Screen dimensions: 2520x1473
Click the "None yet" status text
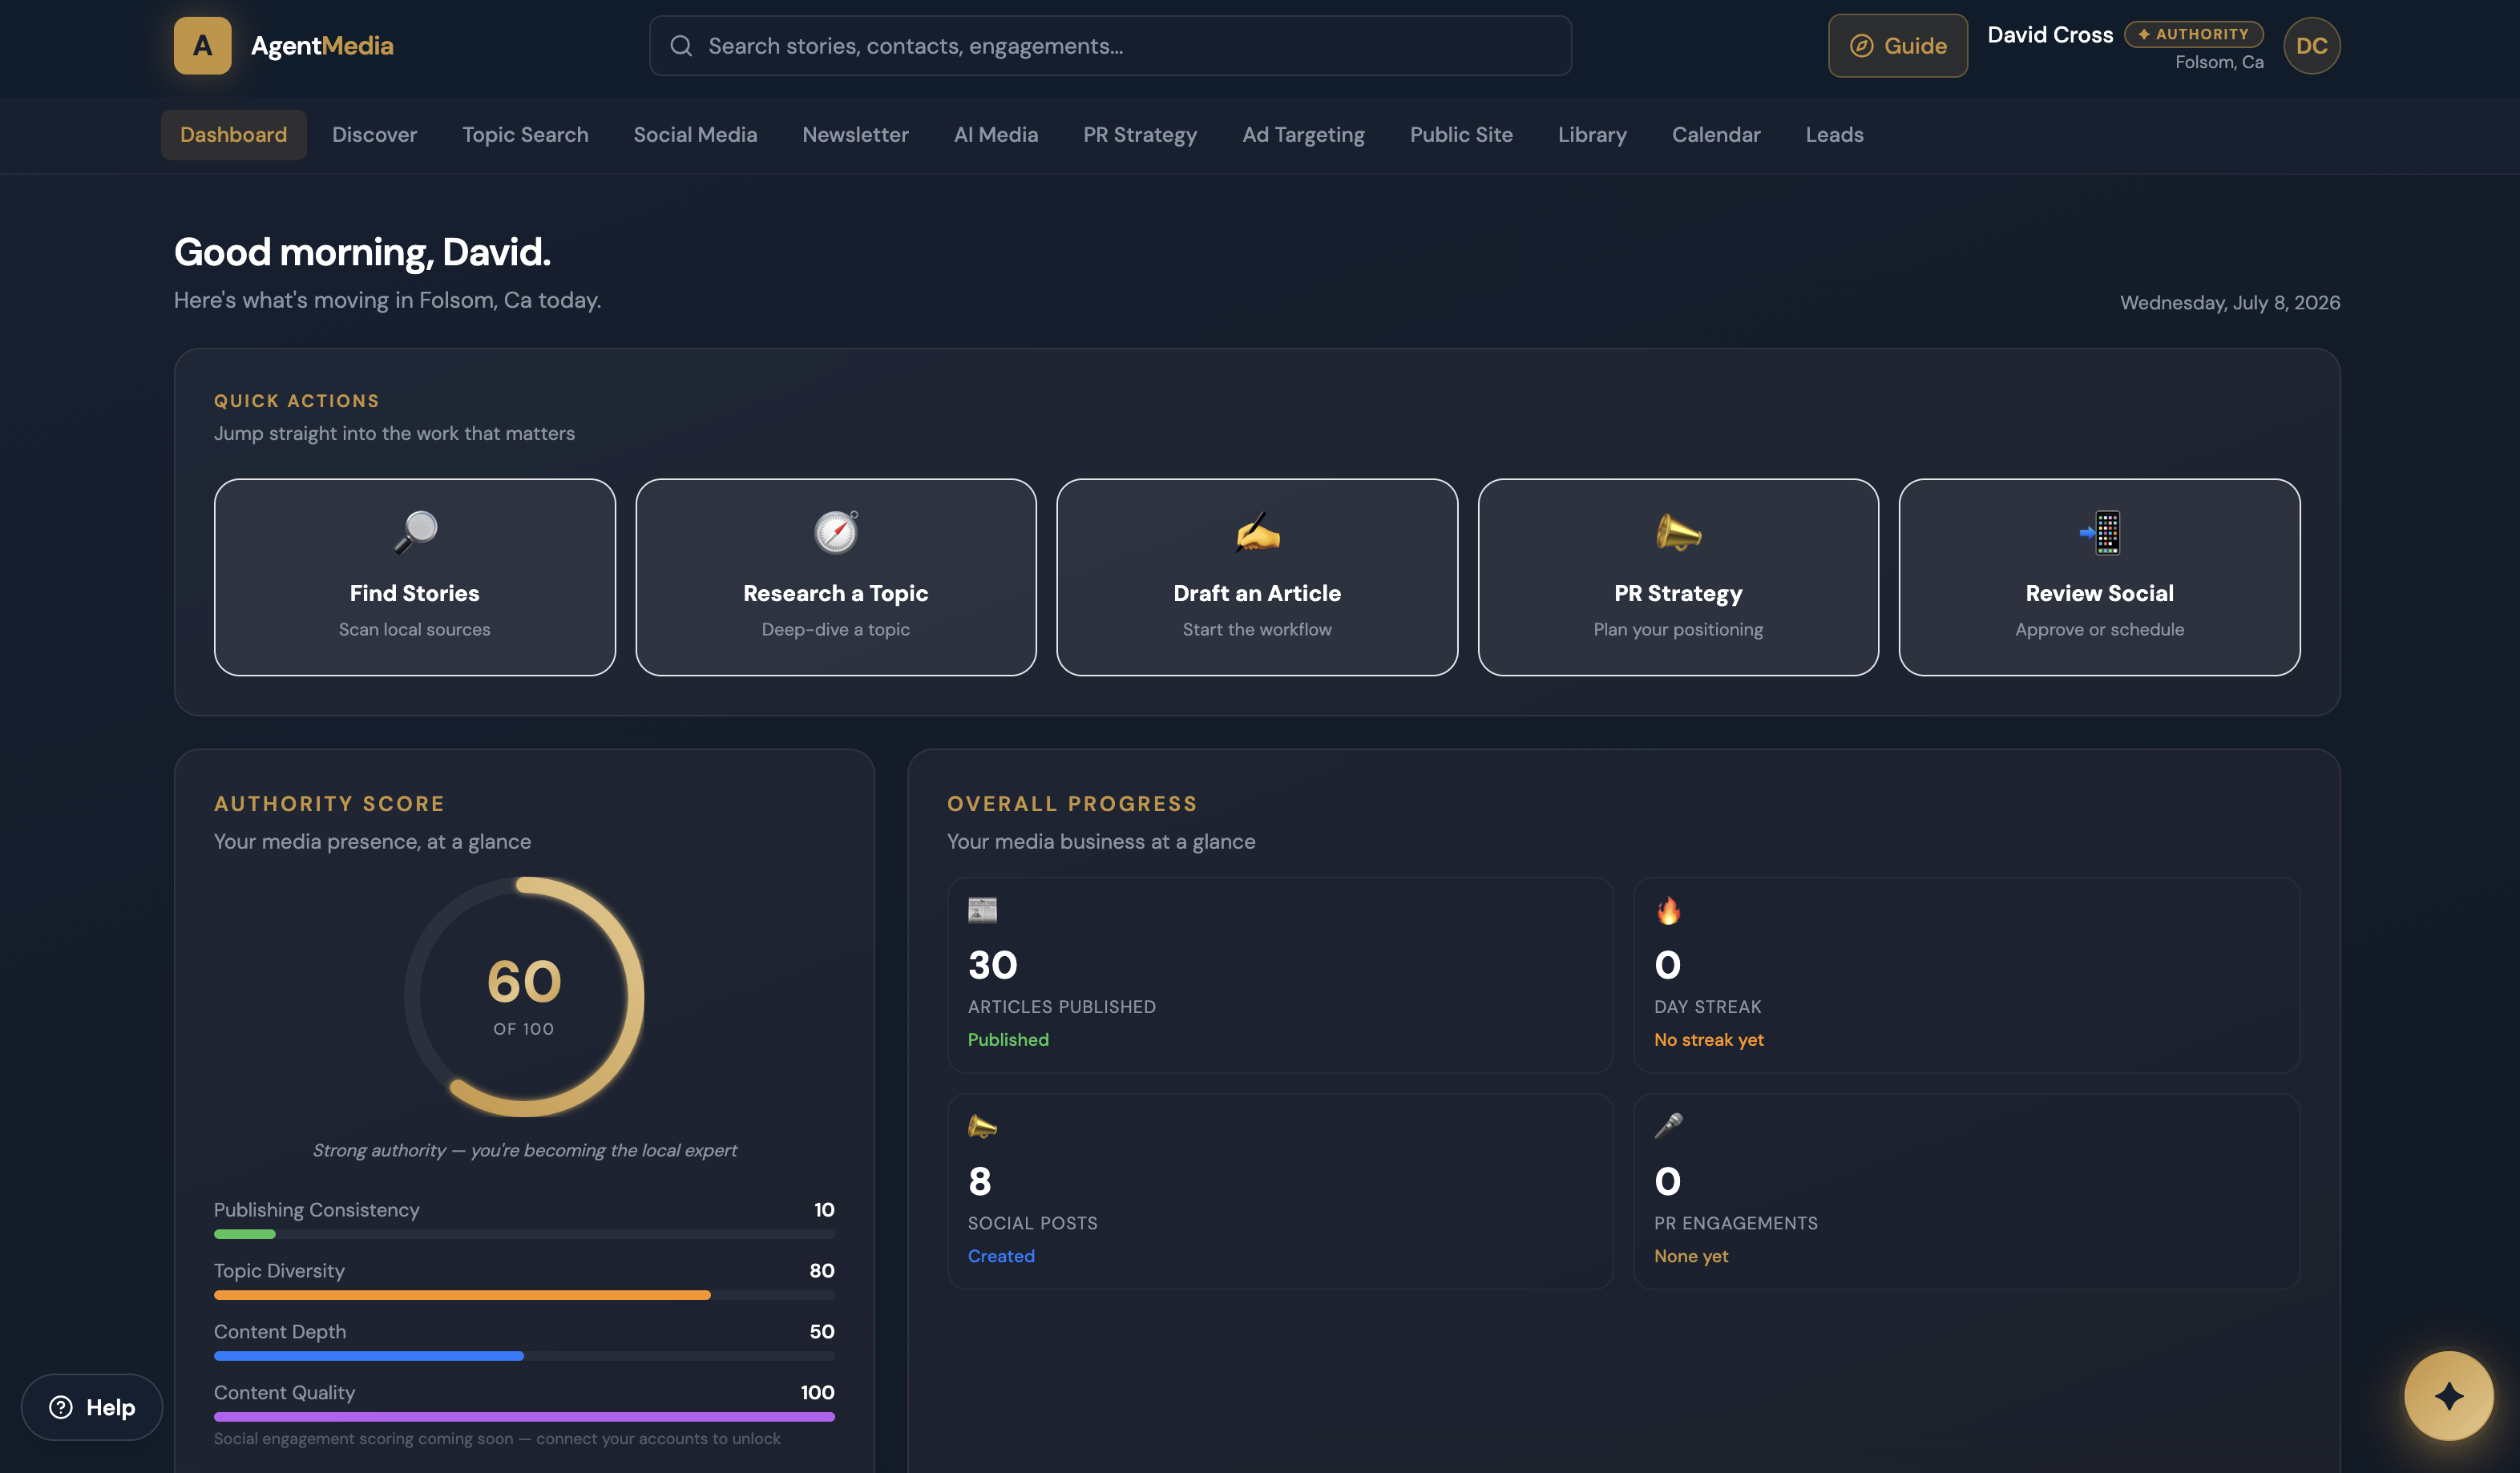tap(1691, 1256)
